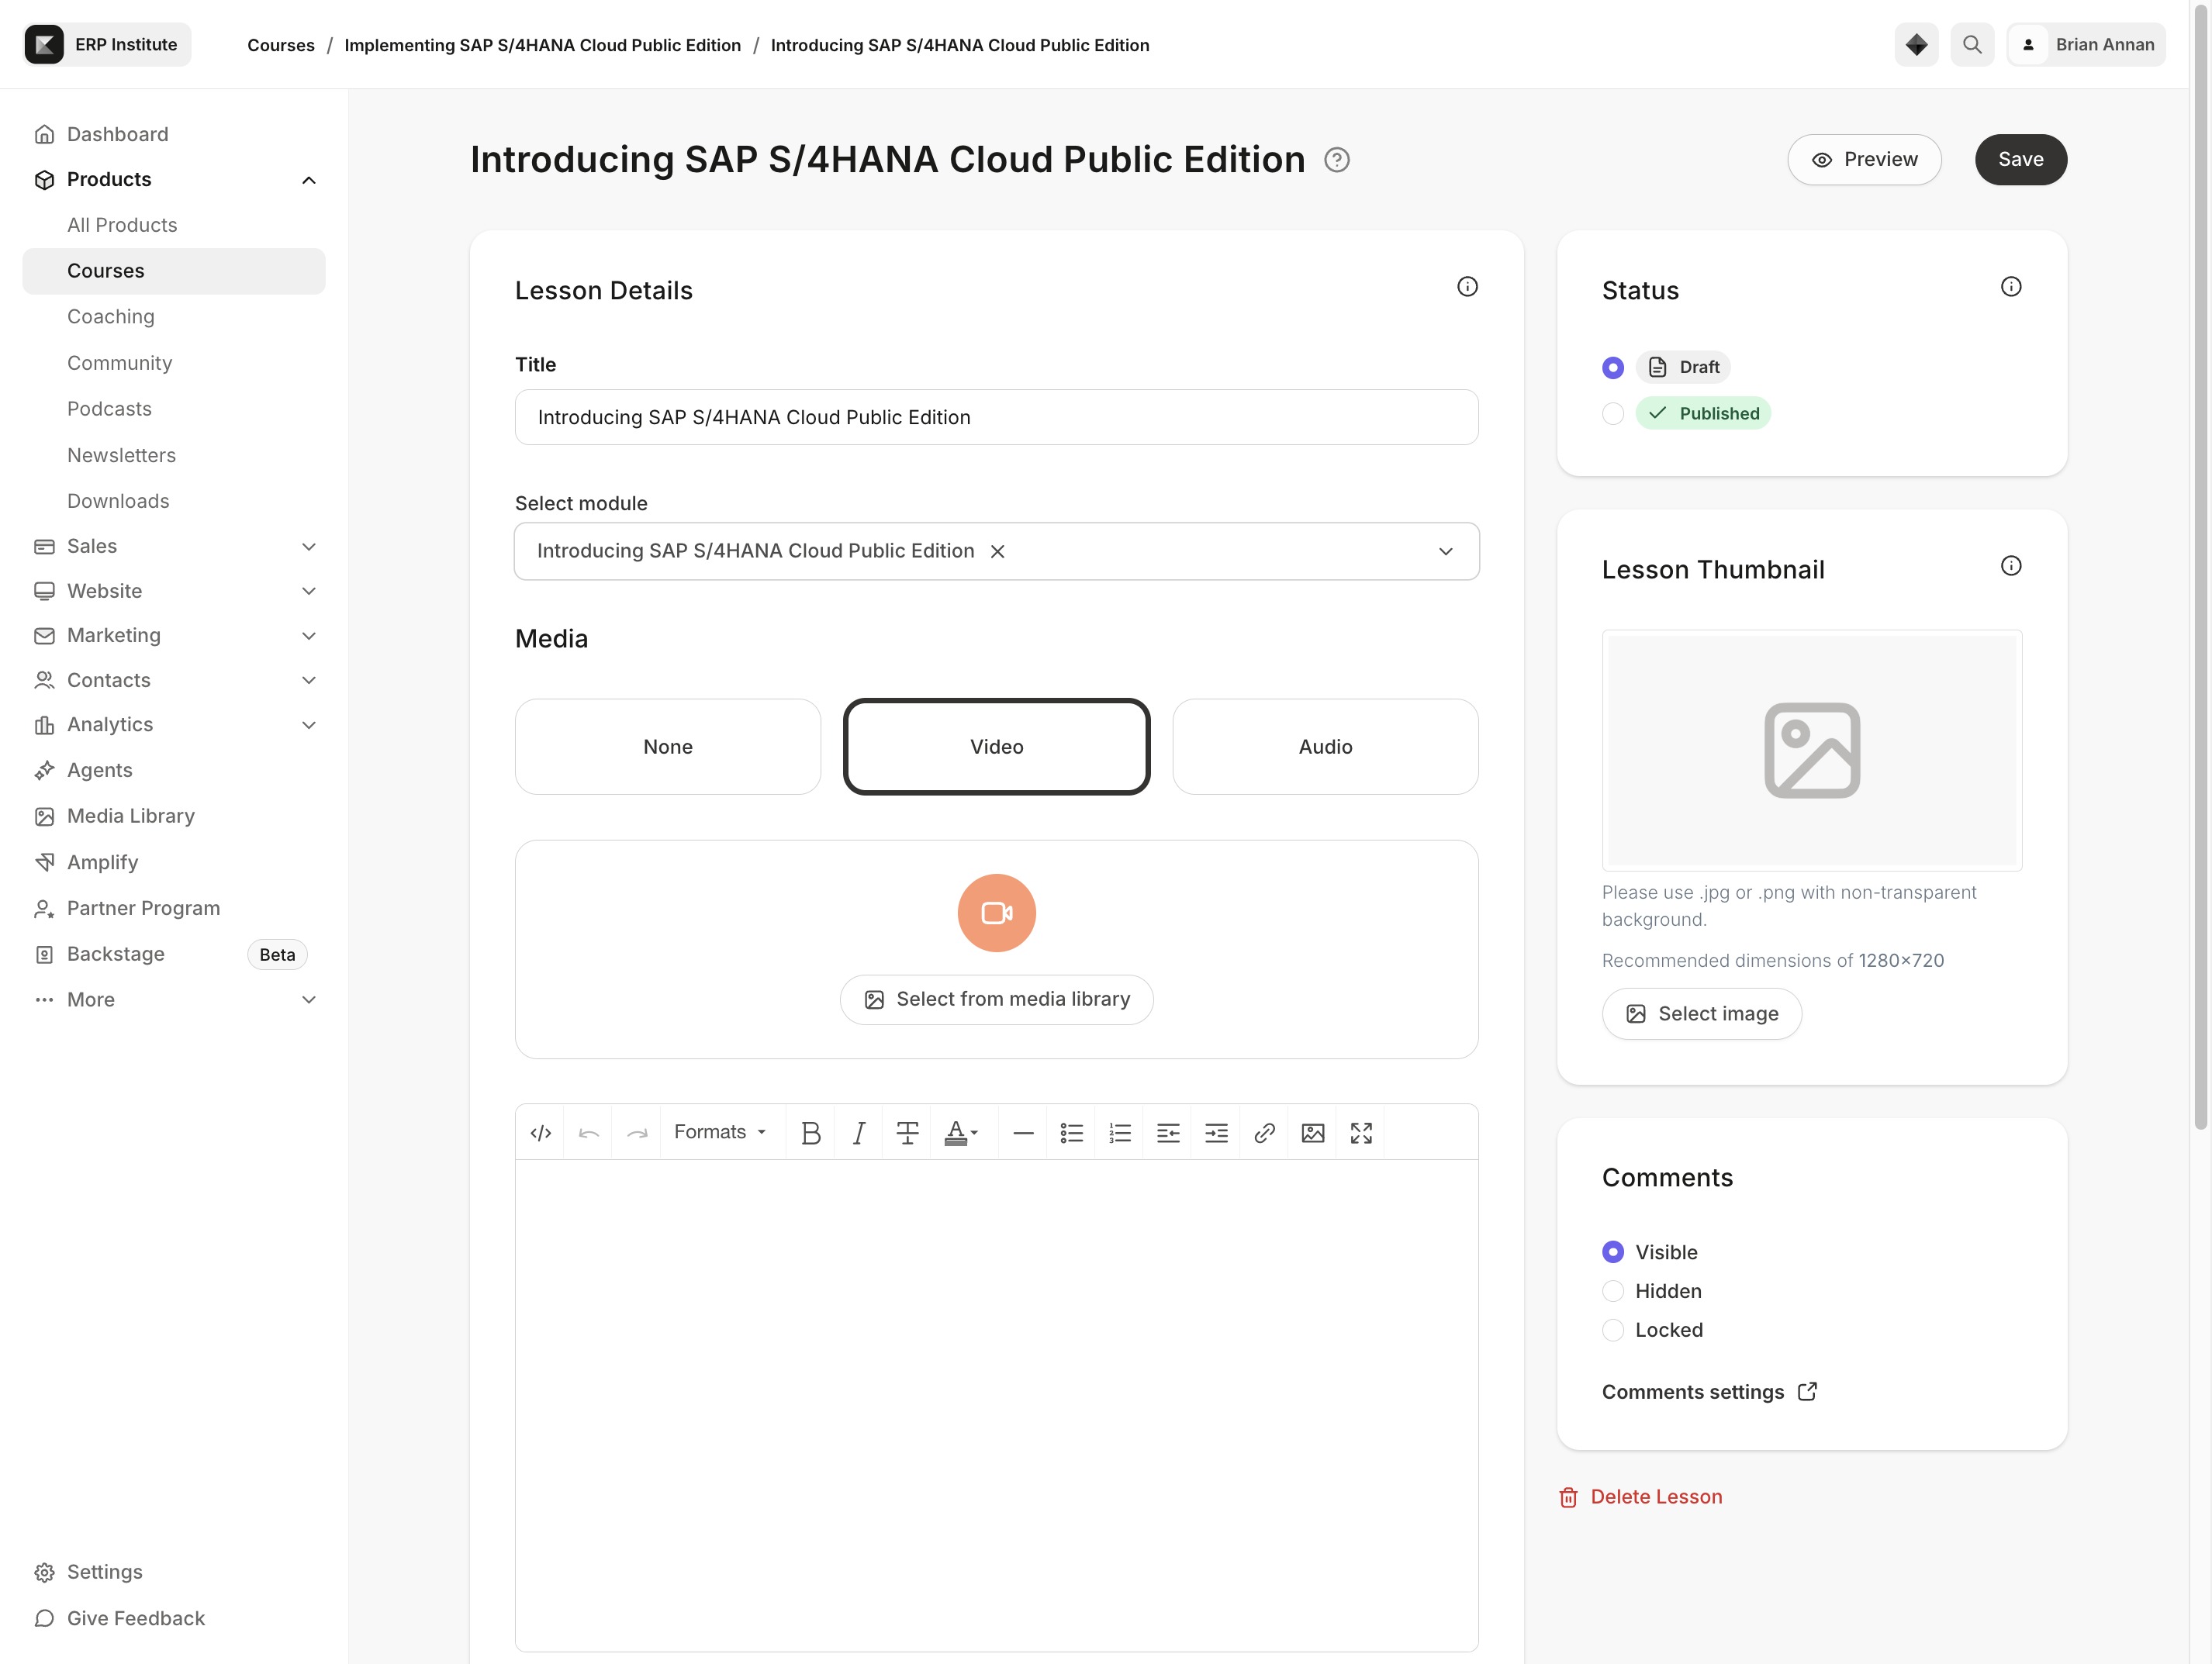Toggle fullscreen editor mode
This screenshot has width=2212, height=1664.
coord(1361,1132)
